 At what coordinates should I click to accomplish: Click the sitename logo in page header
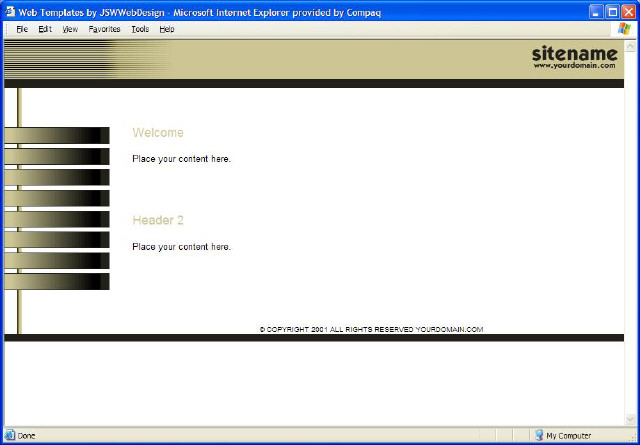(x=573, y=52)
